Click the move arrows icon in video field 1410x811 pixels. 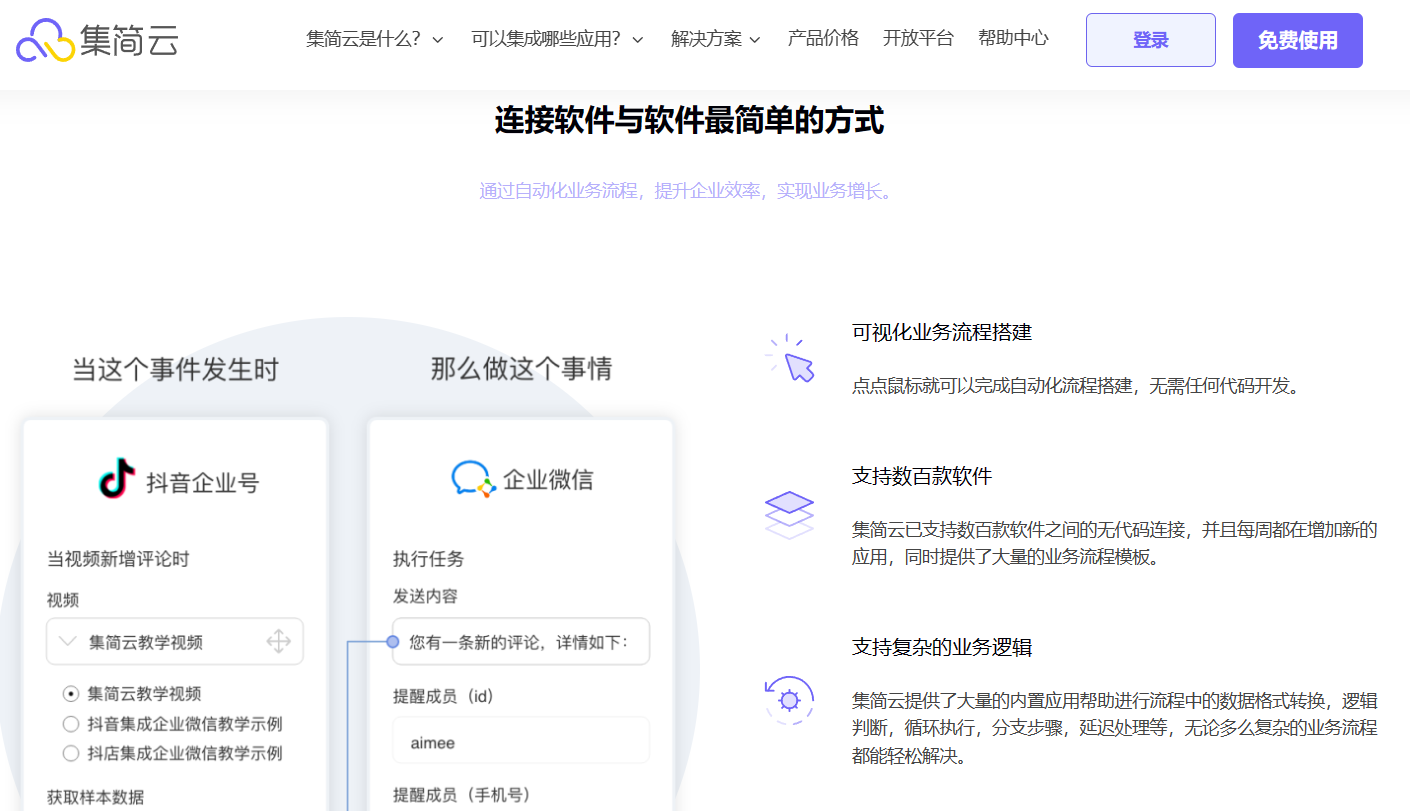(x=279, y=642)
